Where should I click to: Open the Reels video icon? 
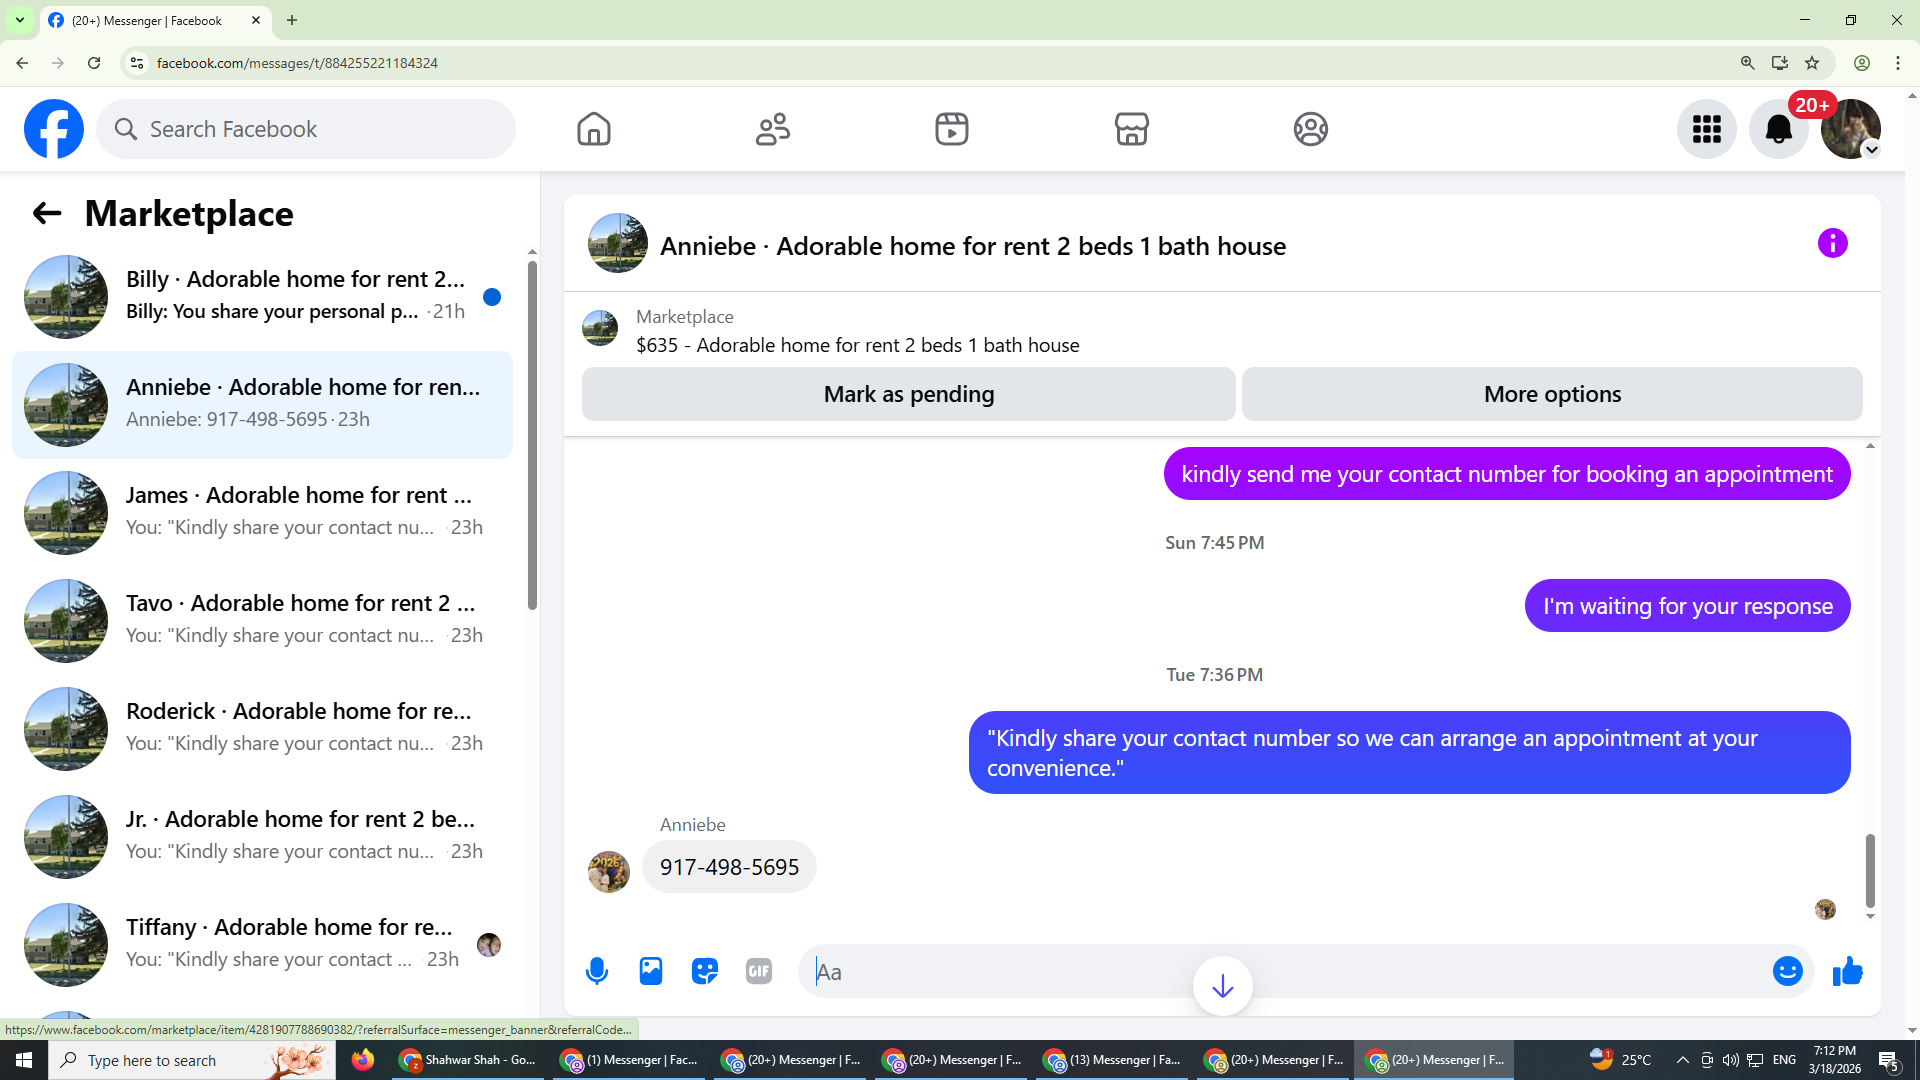click(x=951, y=129)
